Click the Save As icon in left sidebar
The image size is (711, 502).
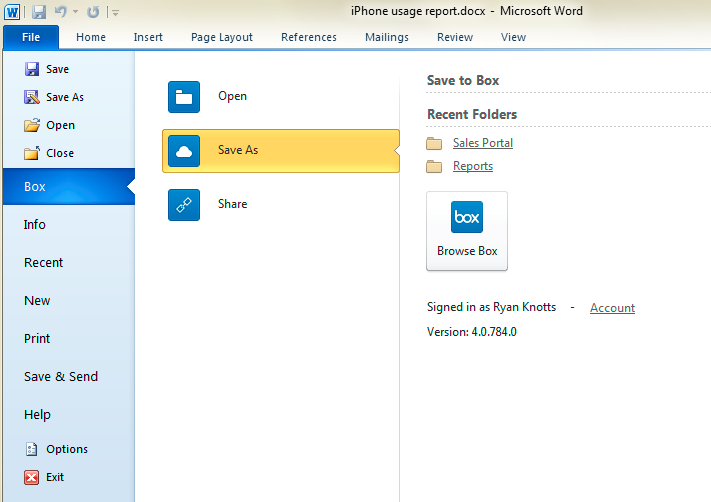pyautogui.click(x=32, y=97)
